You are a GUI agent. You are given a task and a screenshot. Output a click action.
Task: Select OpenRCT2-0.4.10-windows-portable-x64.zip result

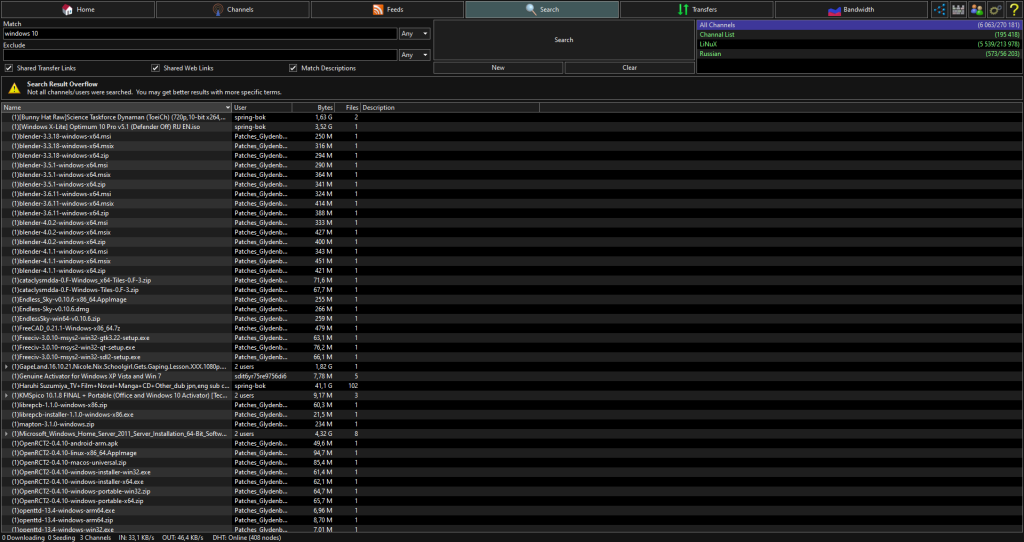click(512, 501)
